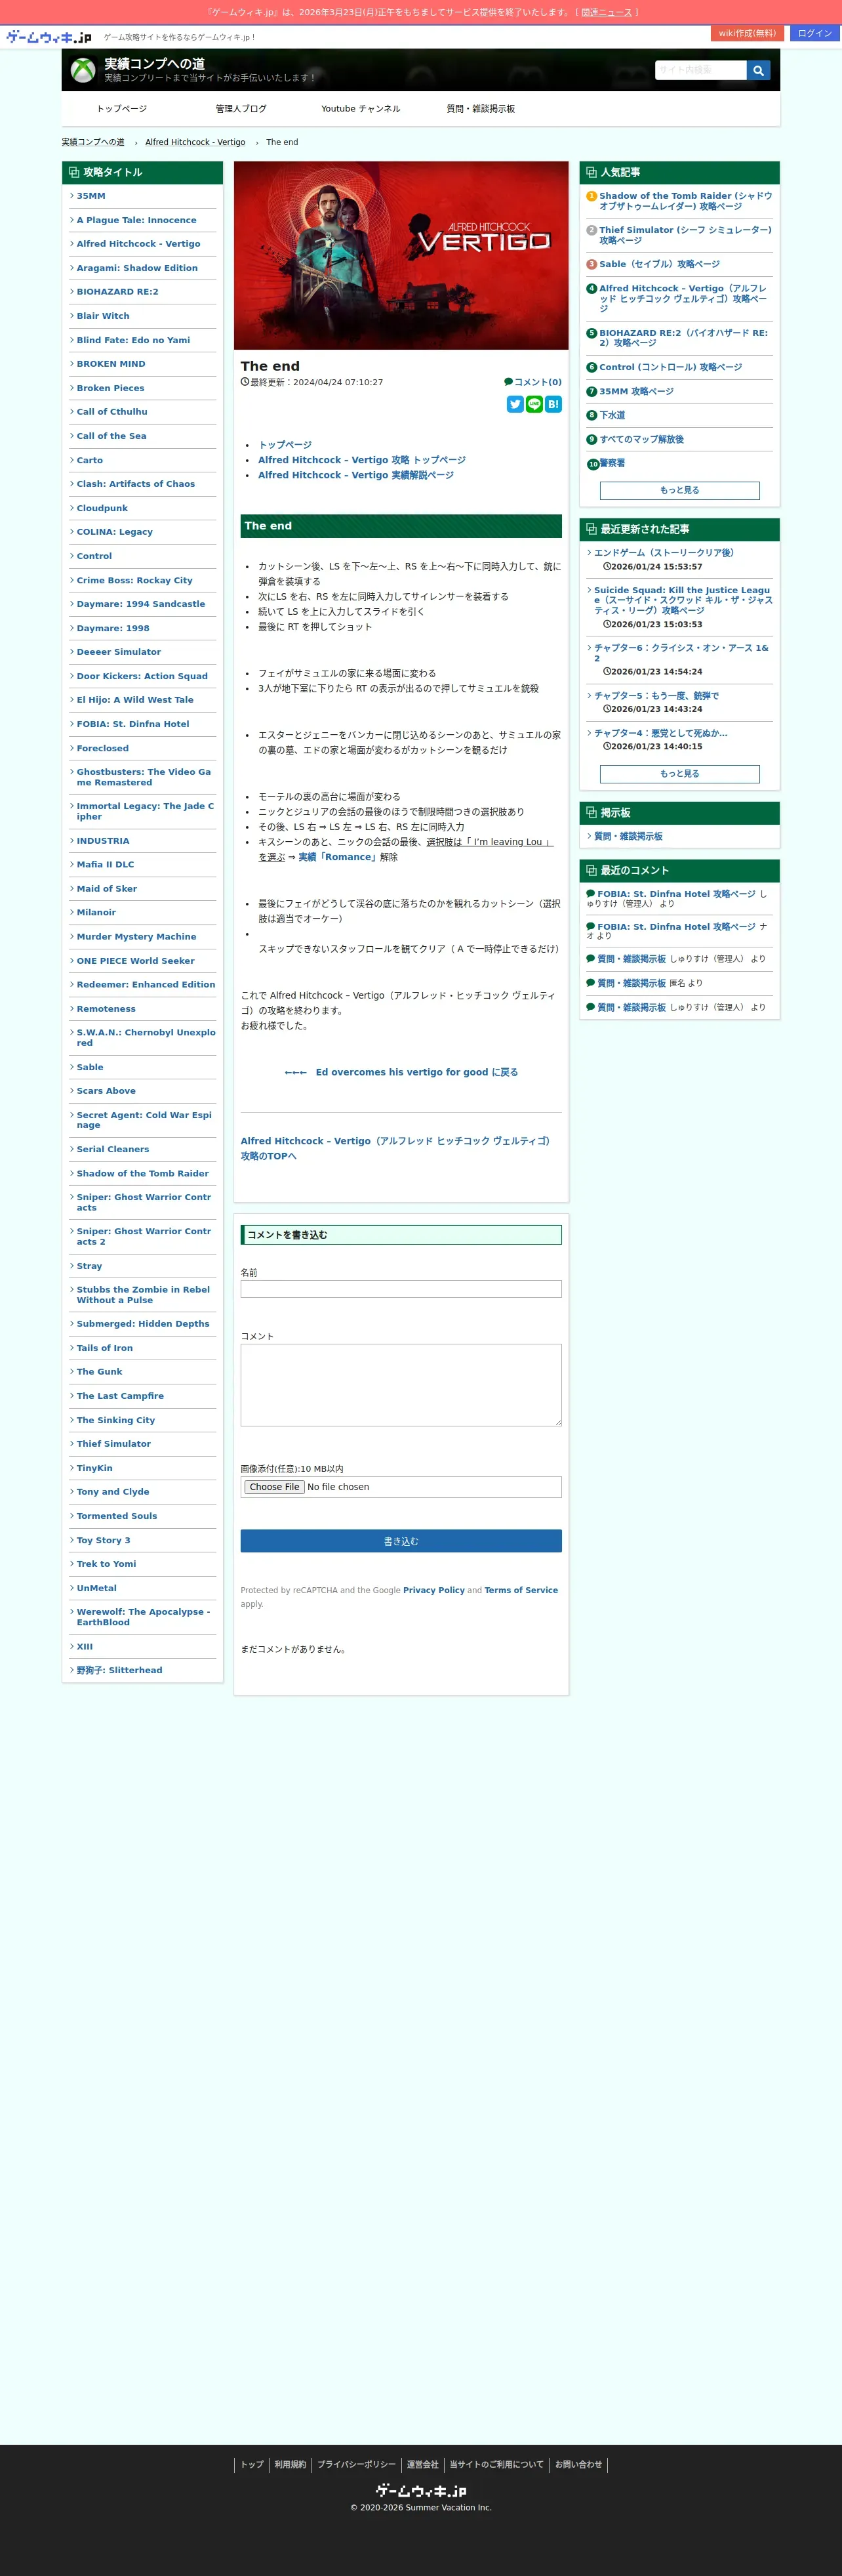Open 質問・雑談掲示板 in 掲示板 panel
The height and width of the screenshot is (2576, 842).
point(628,836)
